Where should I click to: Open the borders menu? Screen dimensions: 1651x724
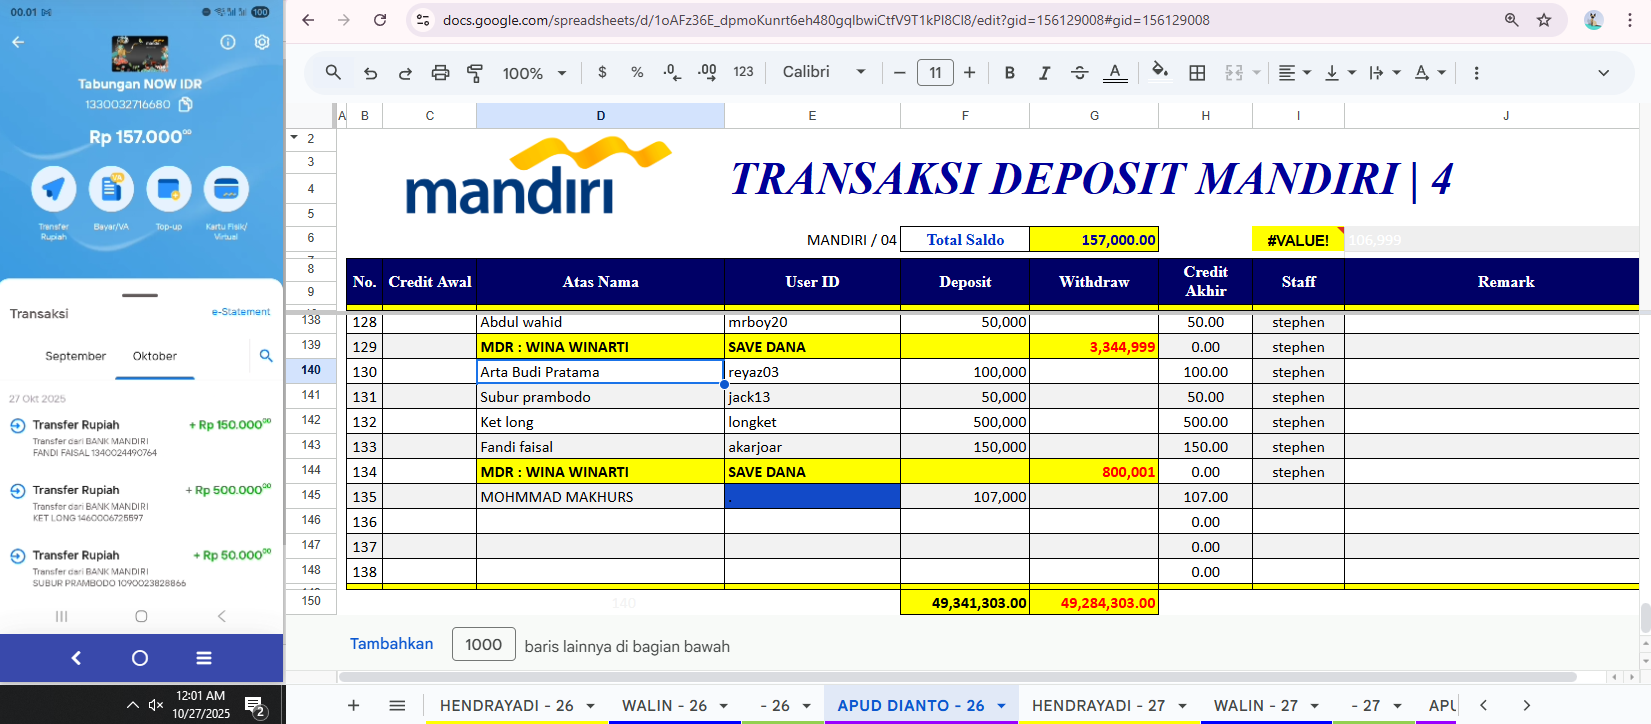pyautogui.click(x=1197, y=72)
